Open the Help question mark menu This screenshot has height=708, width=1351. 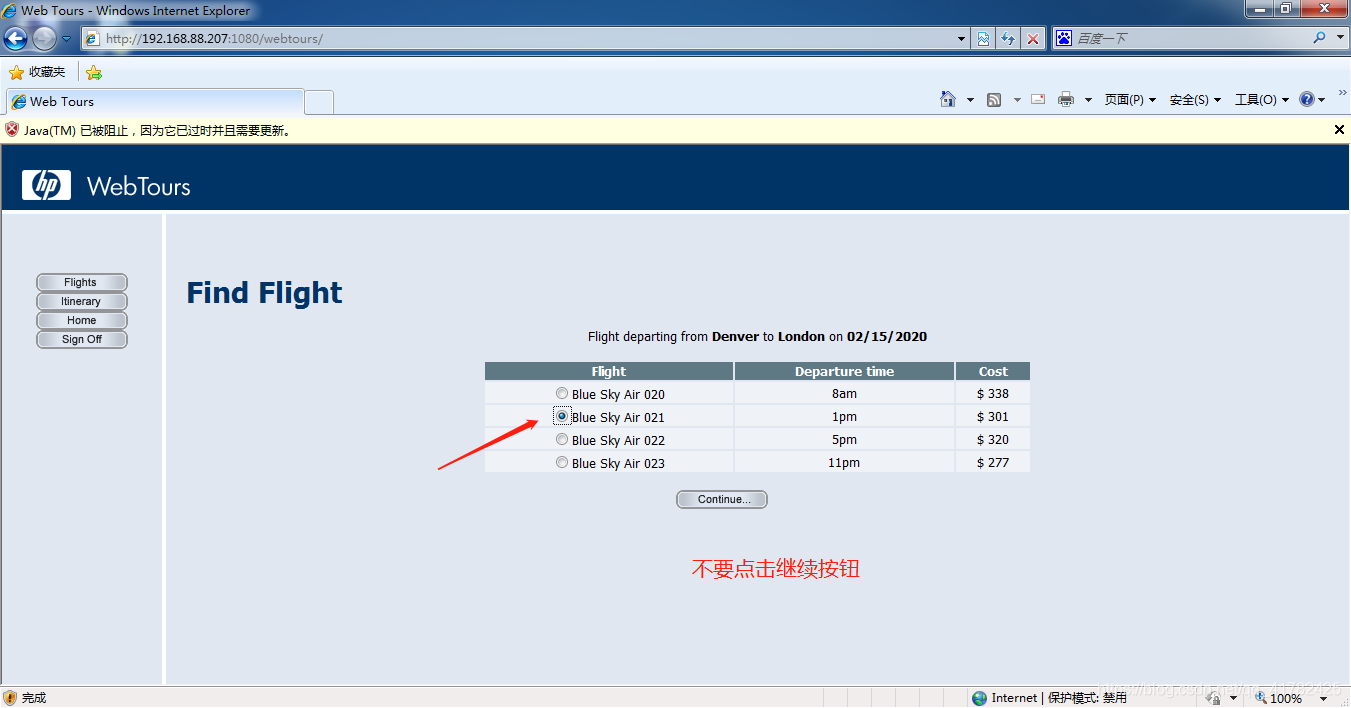click(1312, 100)
